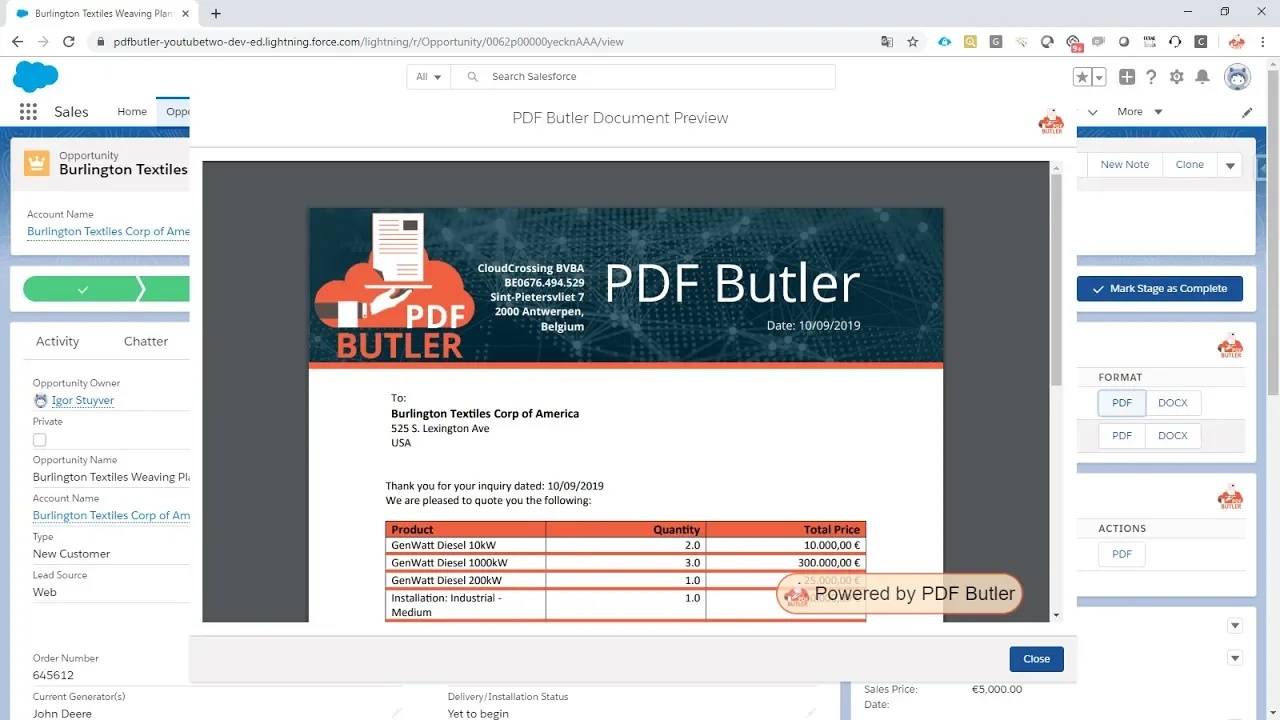The image size is (1280, 720).
Task: Bookmark this page with the star icon
Action: click(x=912, y=42)
